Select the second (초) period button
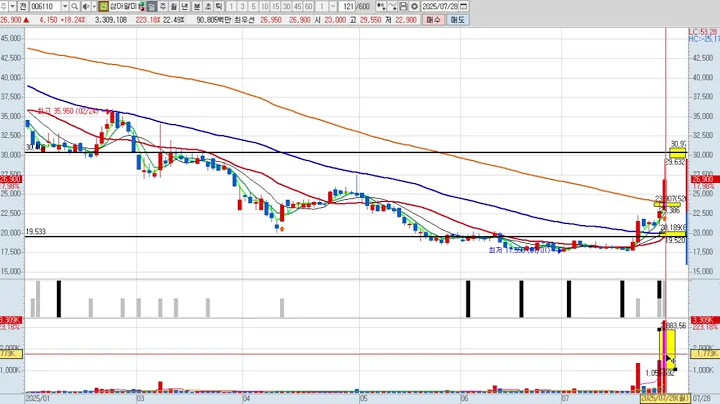The height and width of the screenshot is (404, 720). pyautogui.click(x=208, y=6)
